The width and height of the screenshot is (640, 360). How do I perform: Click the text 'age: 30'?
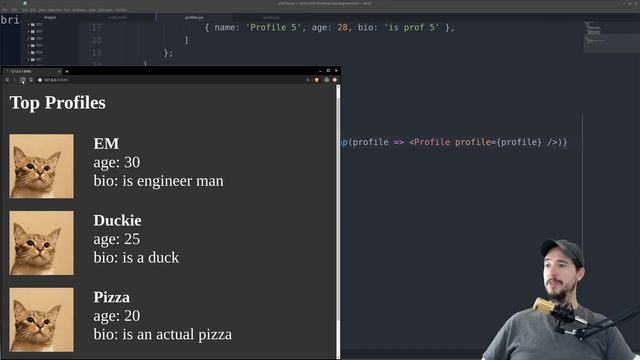pyautogui.click(x=117, y=162)
